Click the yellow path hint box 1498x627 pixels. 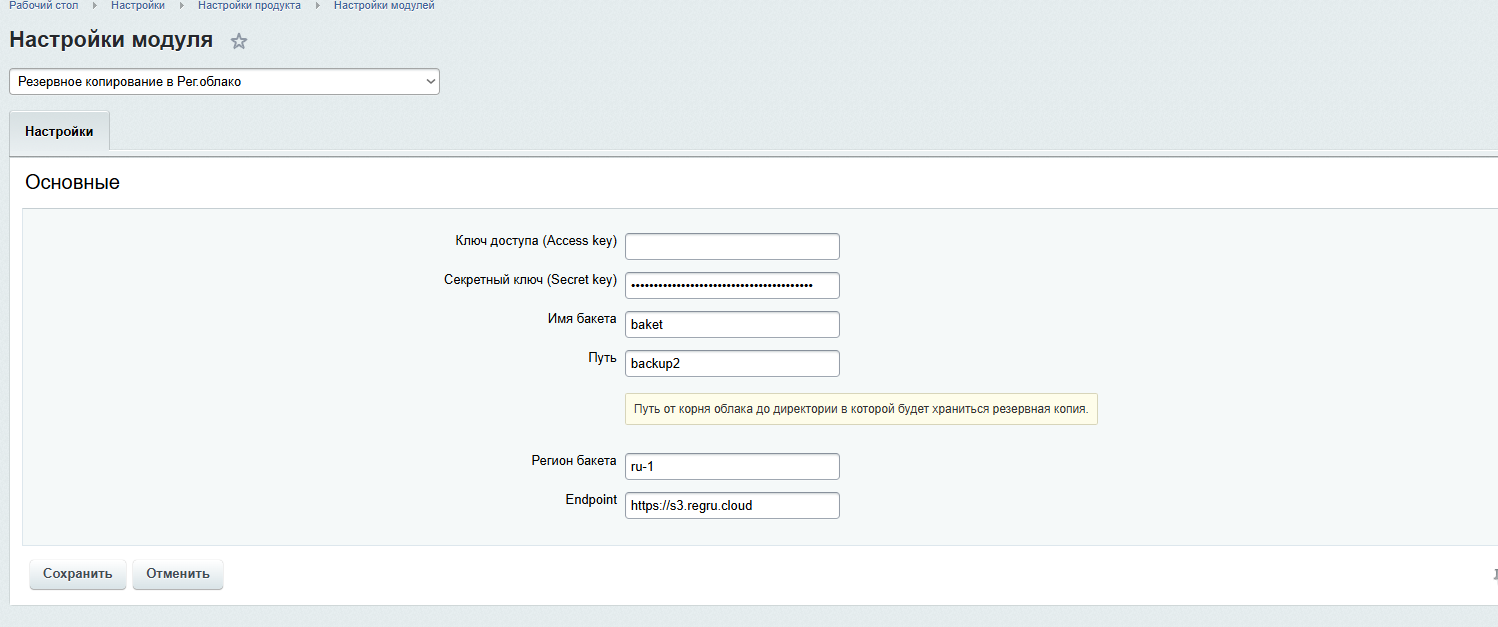[861, 409]
